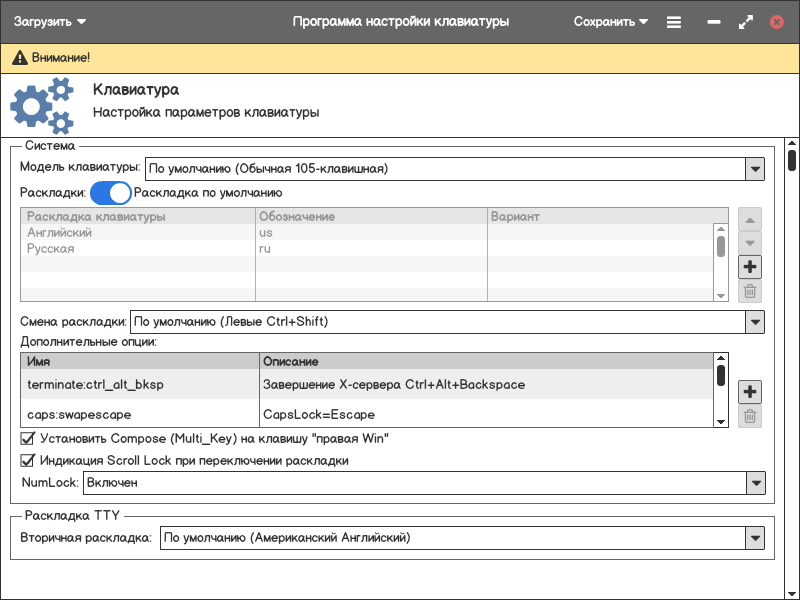The width and height of the screenshot is (800, 600).
Task: Add an additional option with plus button
Action: pos(750,391)
